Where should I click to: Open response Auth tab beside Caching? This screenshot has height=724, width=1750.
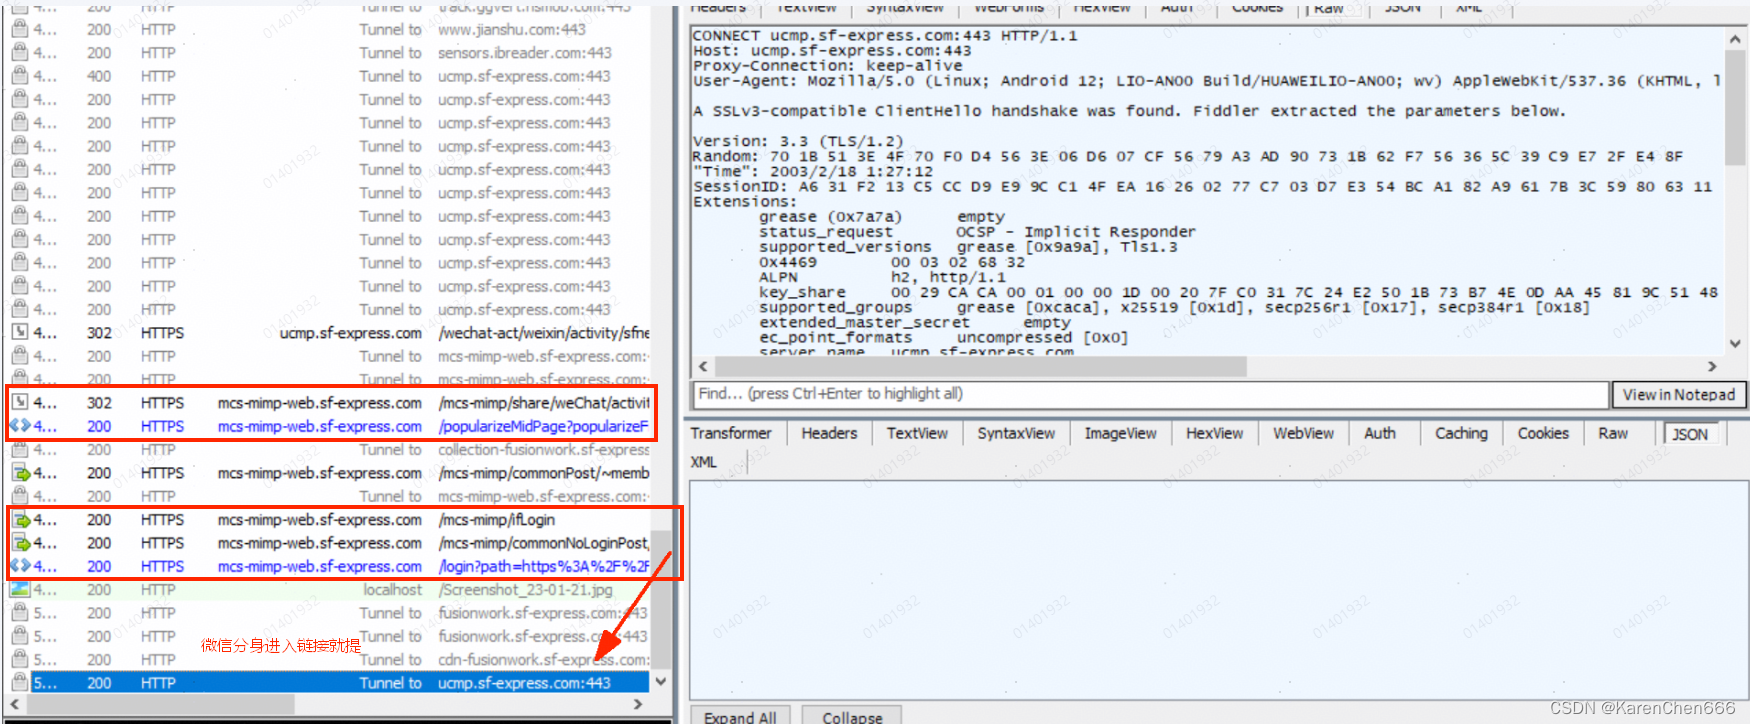click(1380, 433)
